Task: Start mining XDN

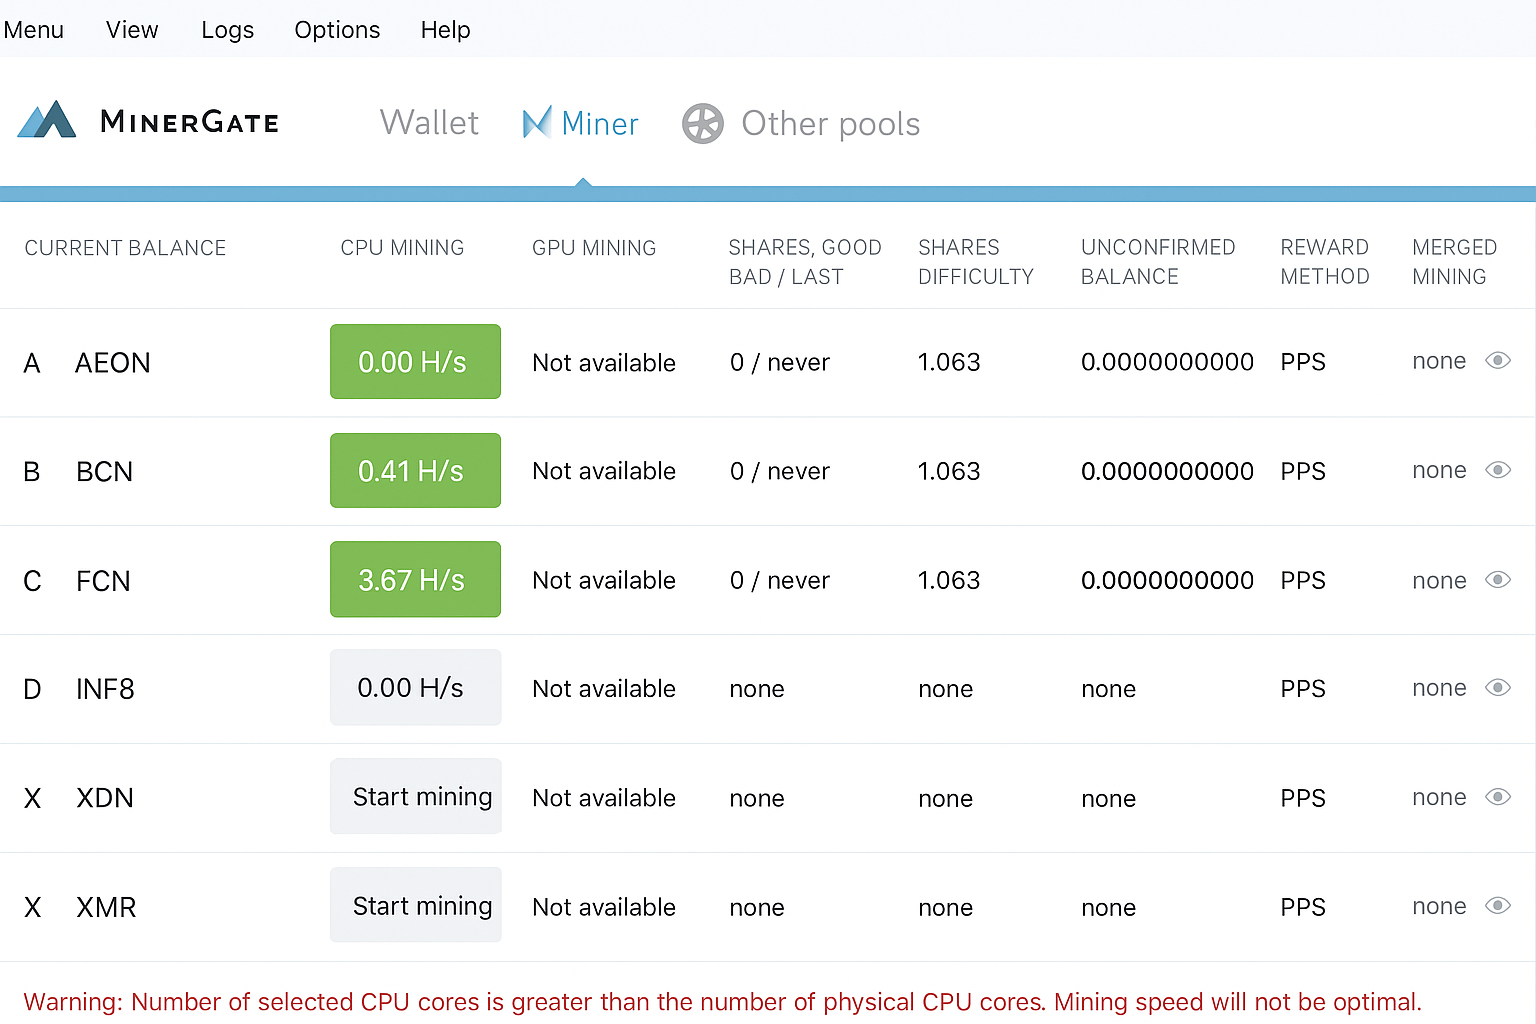Action: click(x=415, y=796)
